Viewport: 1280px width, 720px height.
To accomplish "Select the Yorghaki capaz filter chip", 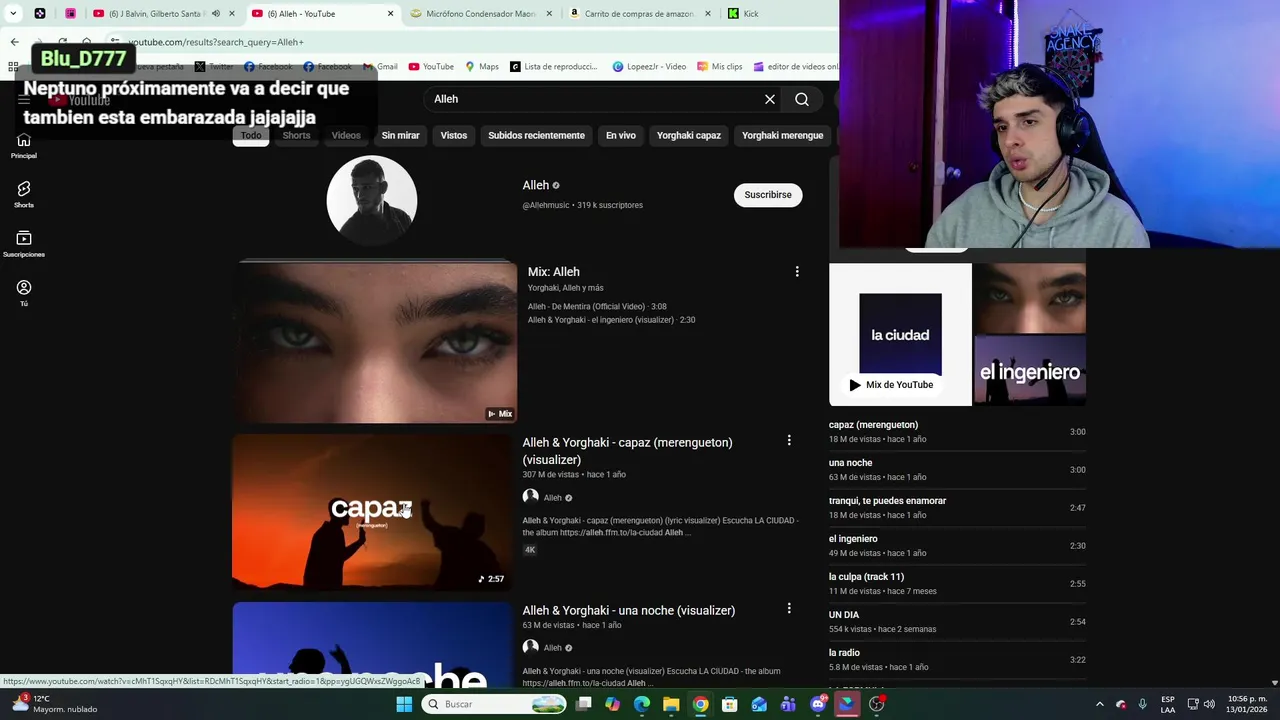I will coord(689,135).
